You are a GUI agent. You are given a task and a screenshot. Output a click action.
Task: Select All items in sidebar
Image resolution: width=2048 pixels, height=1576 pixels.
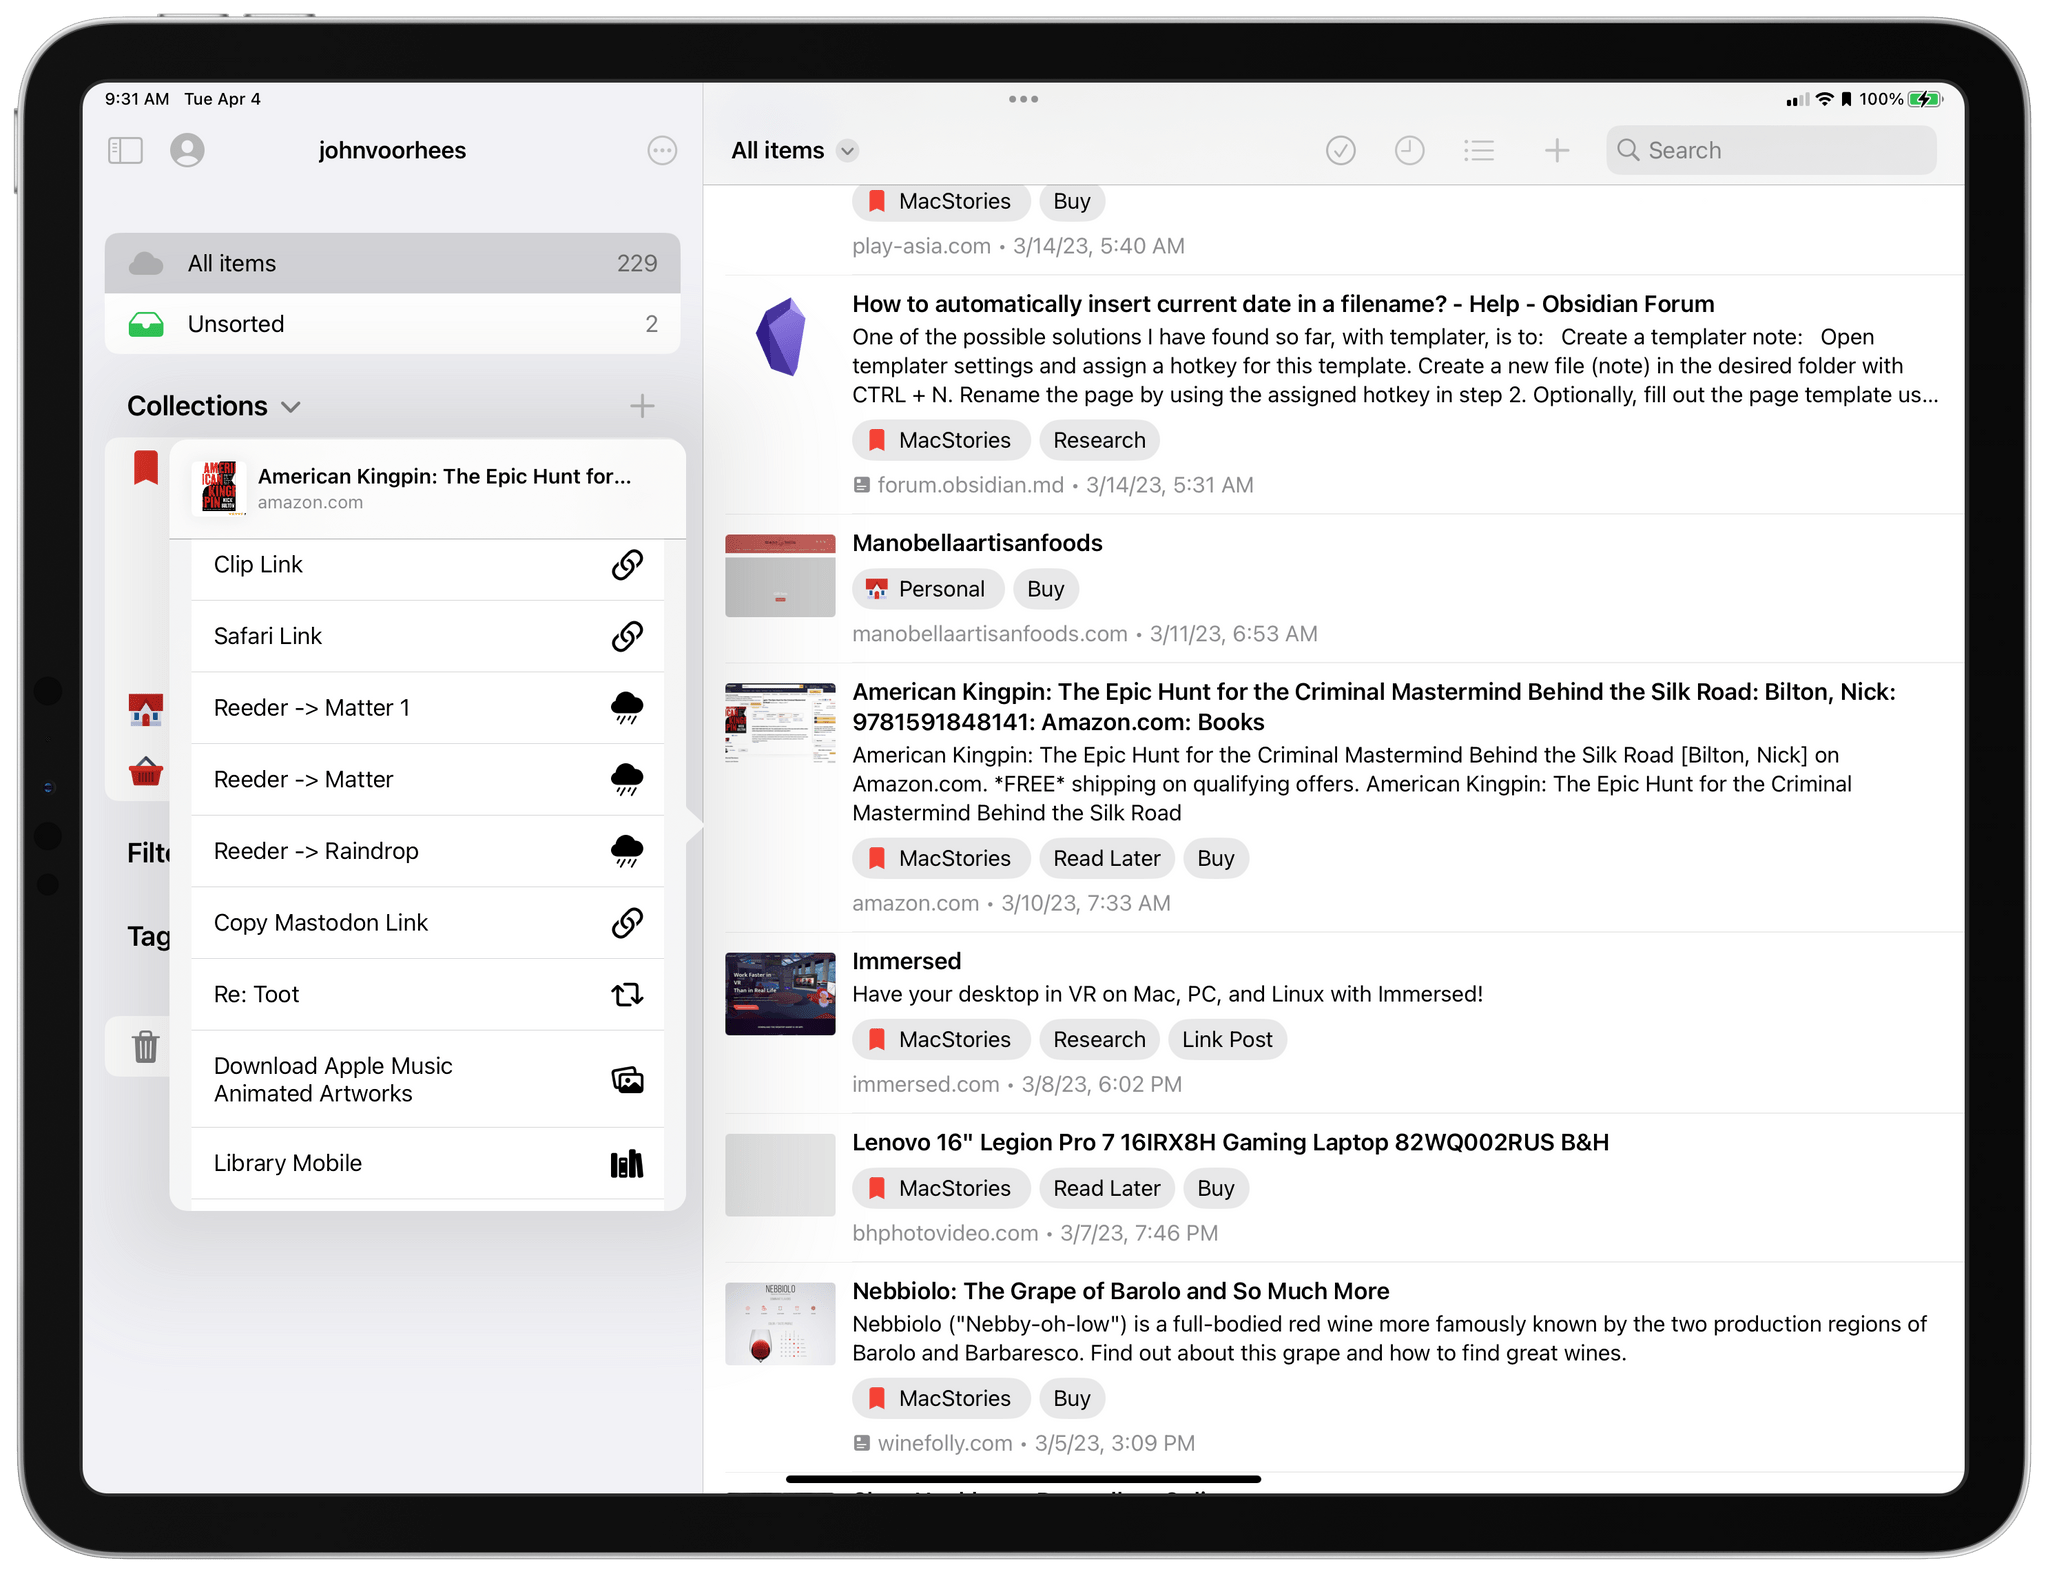[392, 263]
